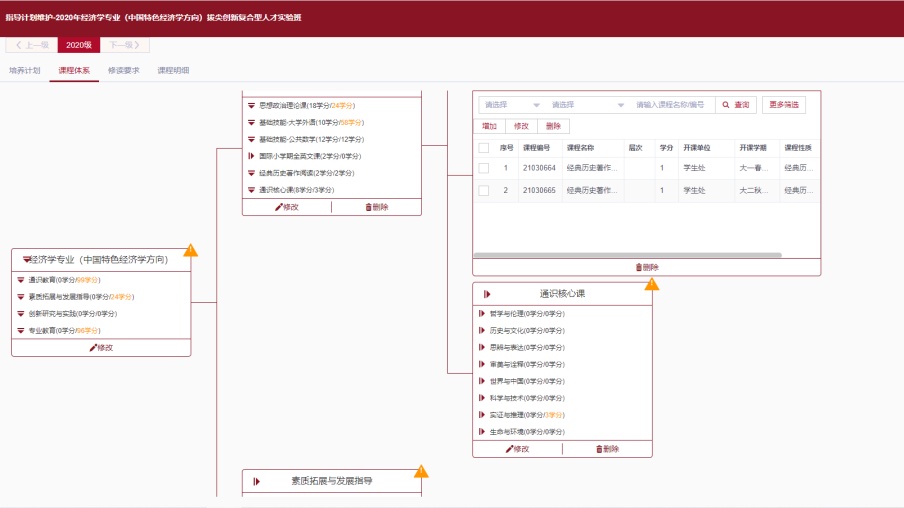Switch to the 课程明细 tab
The width and height of the screenshot is (904, 508).
[x=173, y=71]
